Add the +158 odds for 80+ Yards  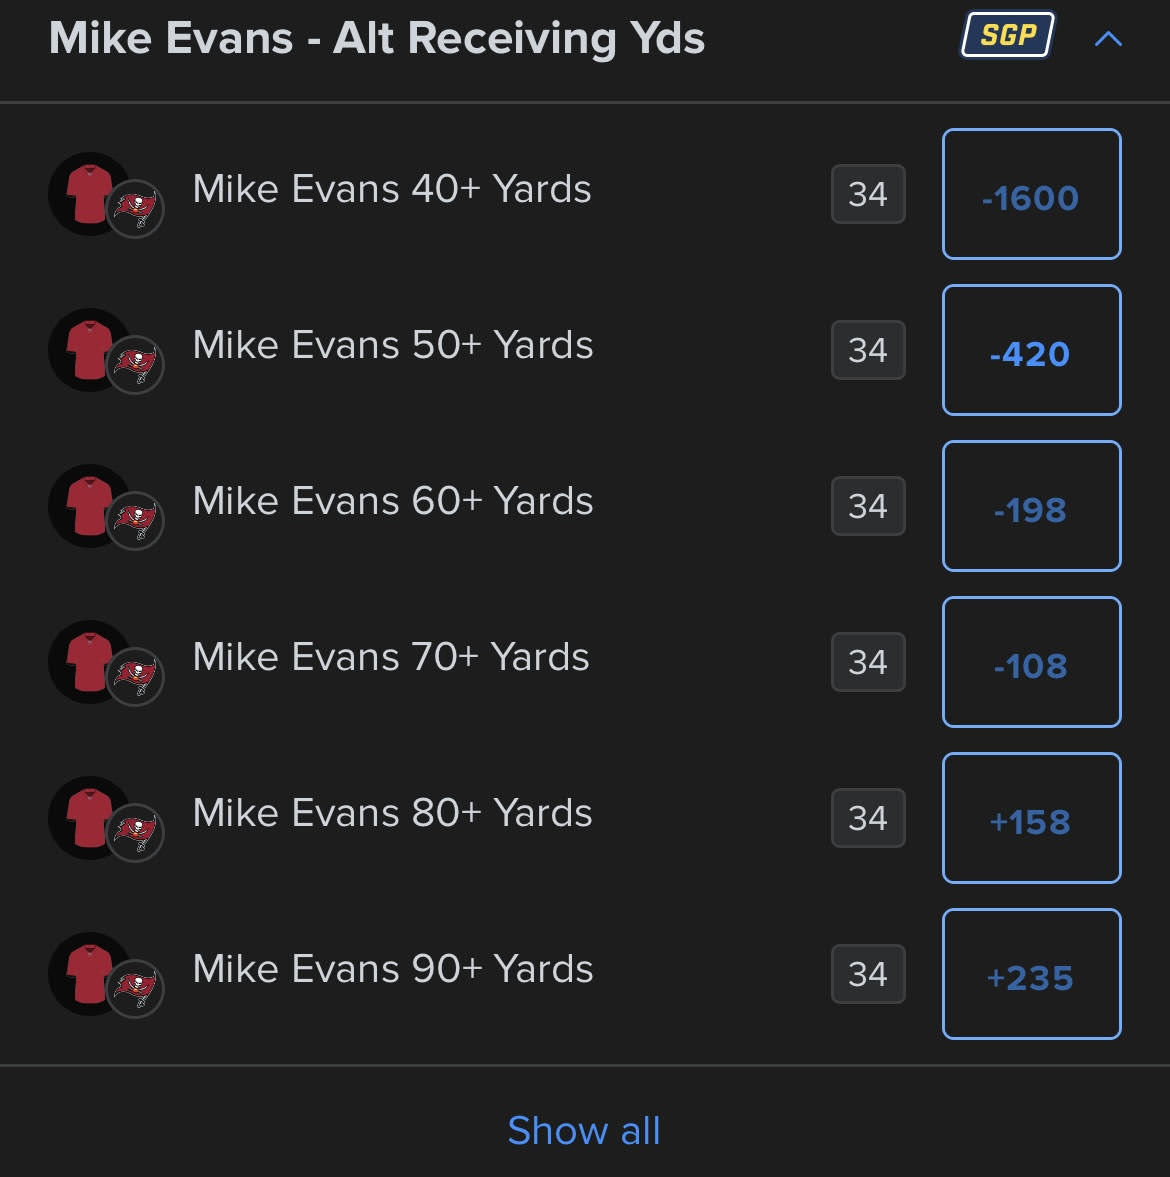1031,818
